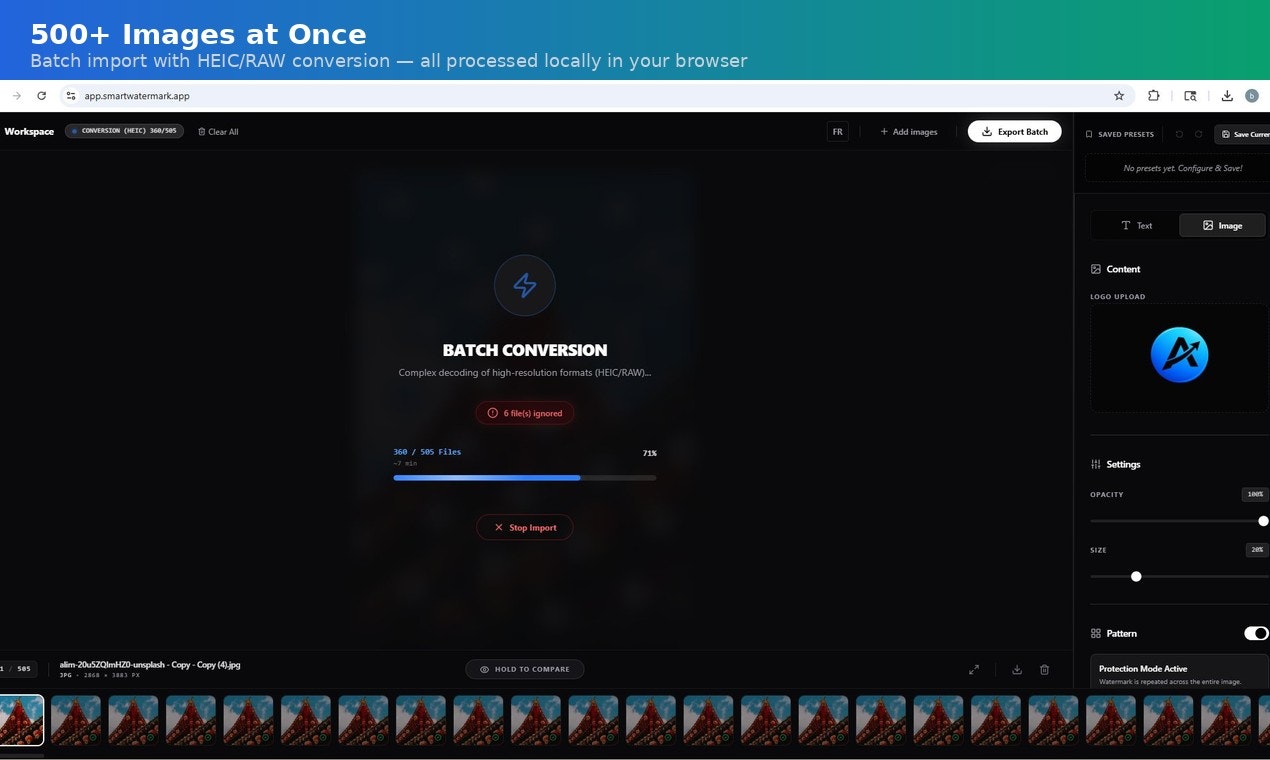
Task: Switch language with FR button
Action: pyautogui.click(x=838, y=132)
